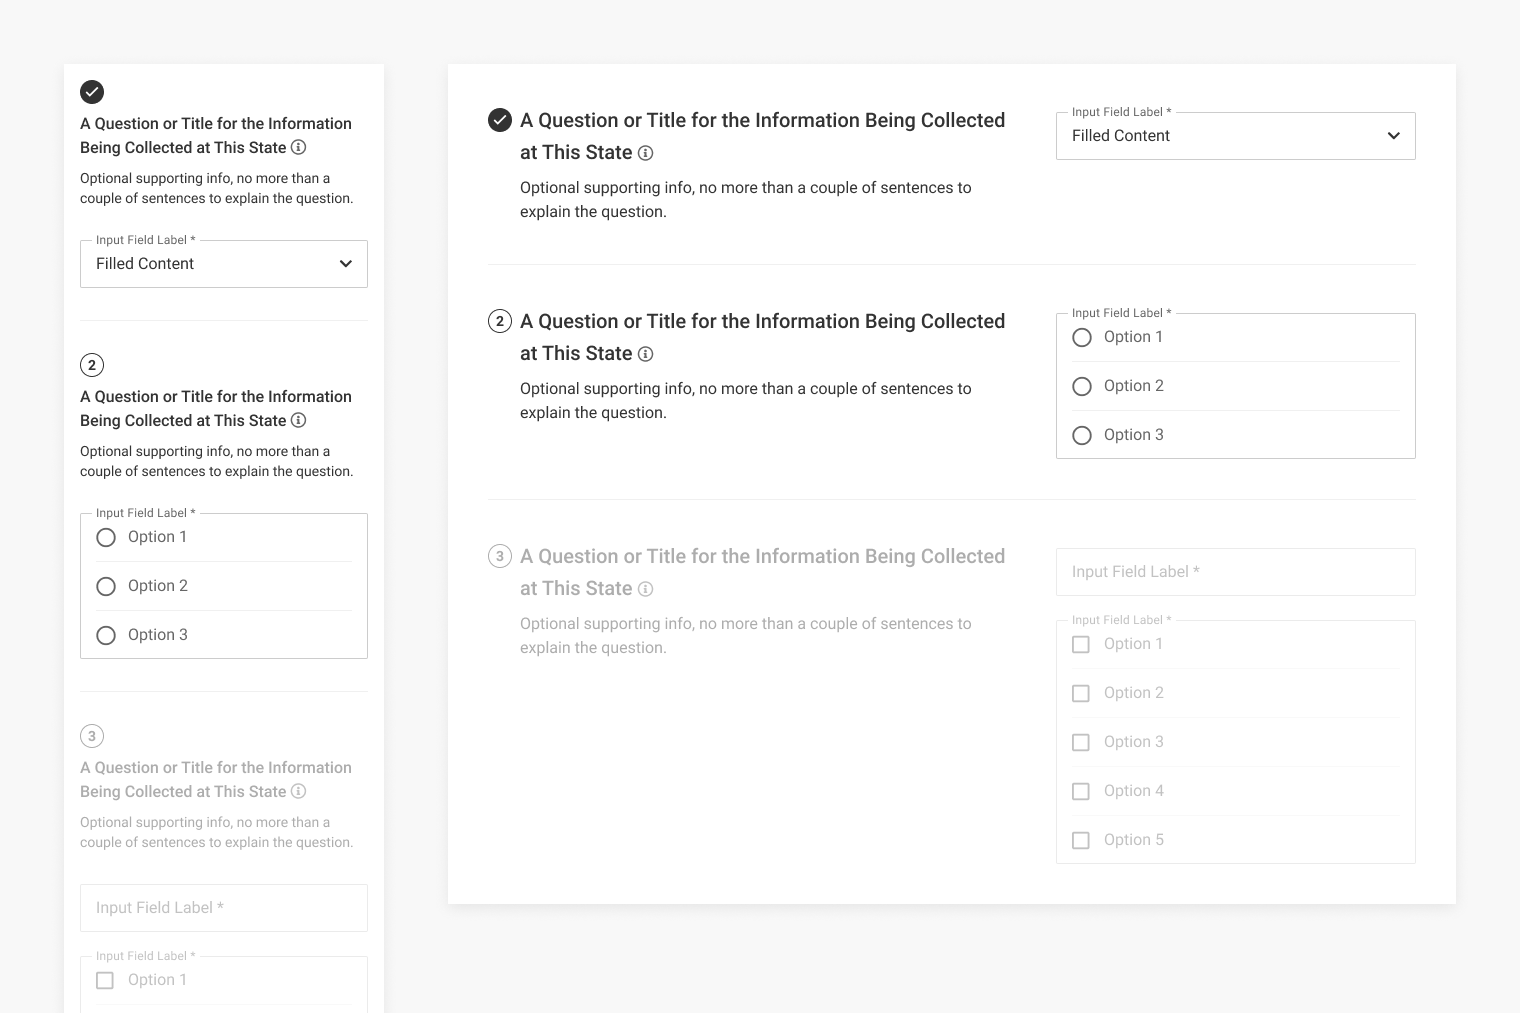Check the Option 5 checkbox in step 3
1520x1013 pixels.
pyautogui.click(x=1081, y=840)
